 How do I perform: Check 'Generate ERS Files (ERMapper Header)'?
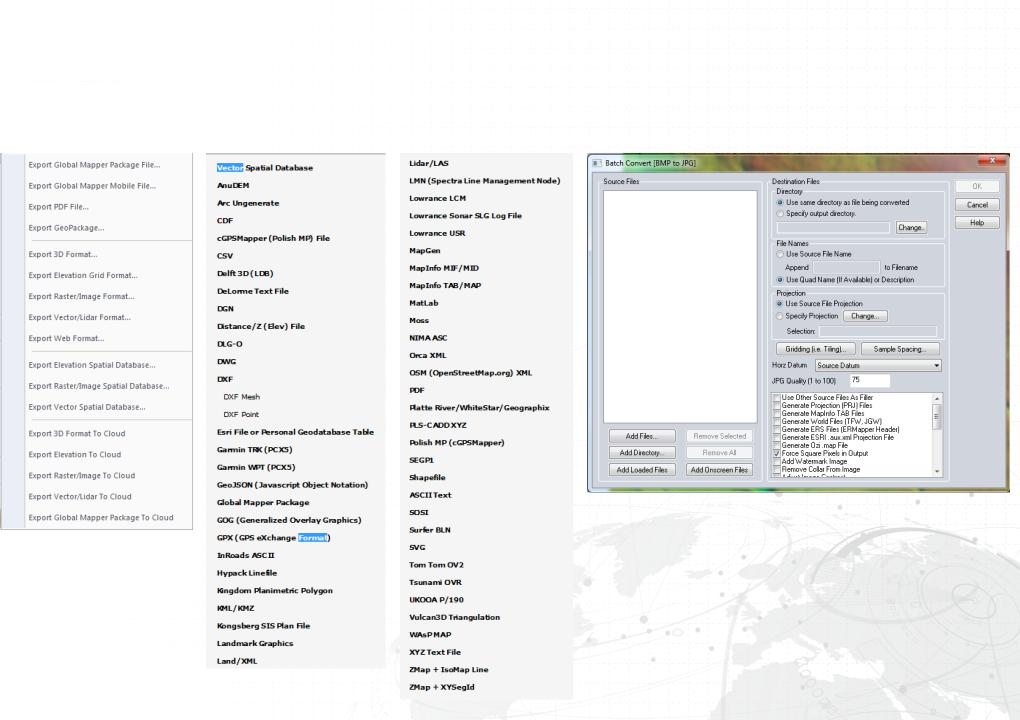pyautogui.click(x=777, y=429)
